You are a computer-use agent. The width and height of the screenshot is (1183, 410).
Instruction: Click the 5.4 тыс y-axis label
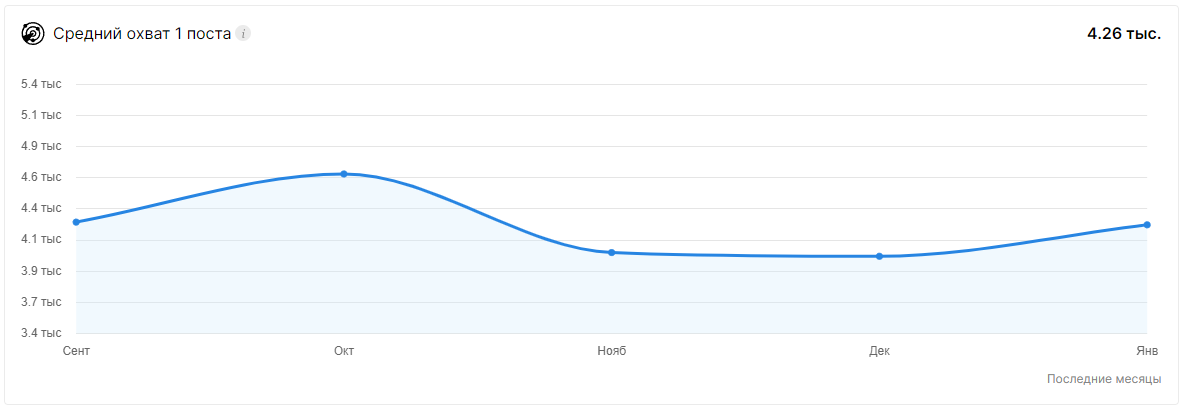point(41,84)
